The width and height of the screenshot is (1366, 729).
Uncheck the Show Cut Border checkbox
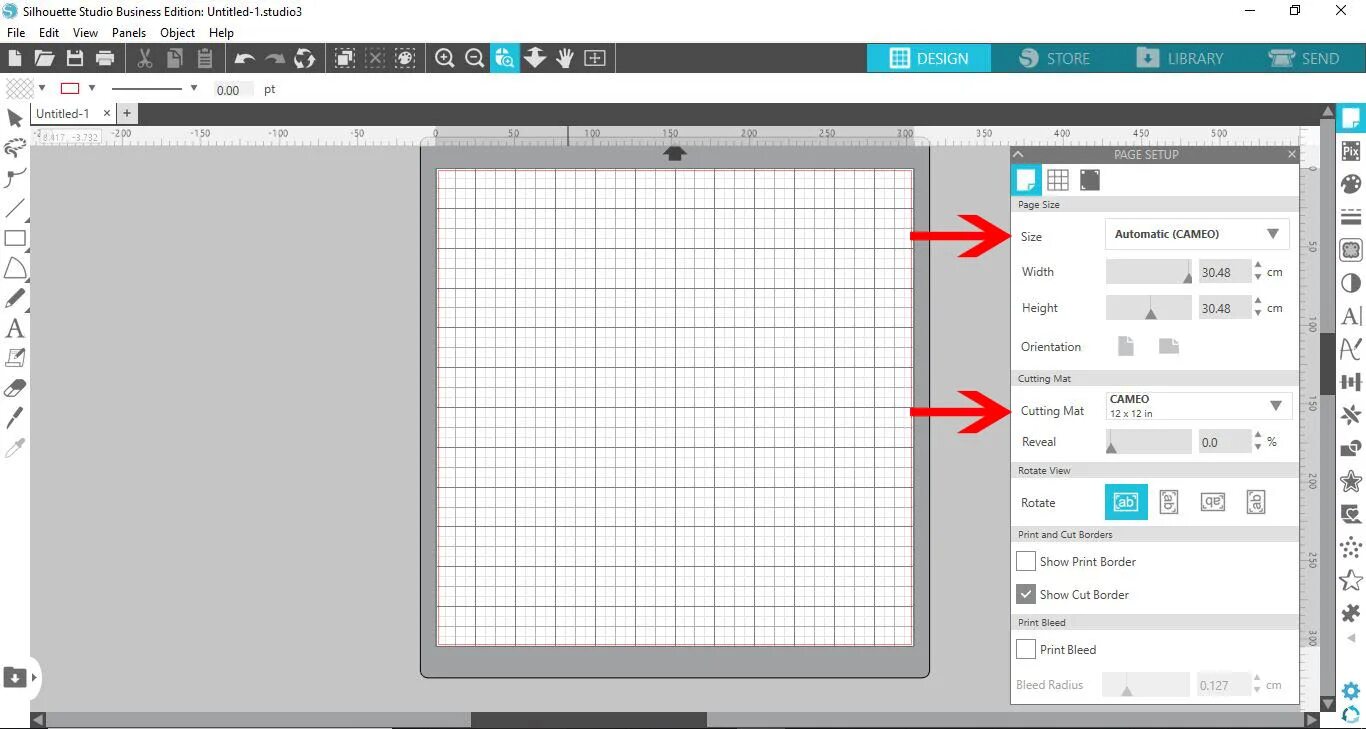click(x=1026, y=594)
